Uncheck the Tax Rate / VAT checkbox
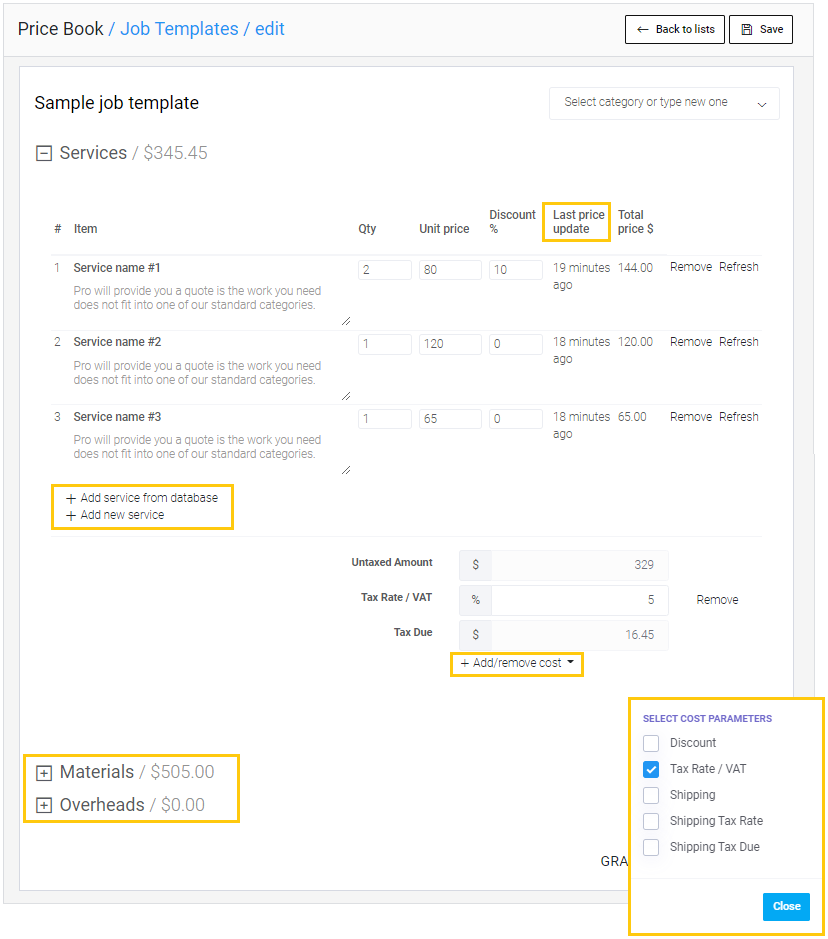The width and height of the screenshot is (828, 939). pos(651,769)
